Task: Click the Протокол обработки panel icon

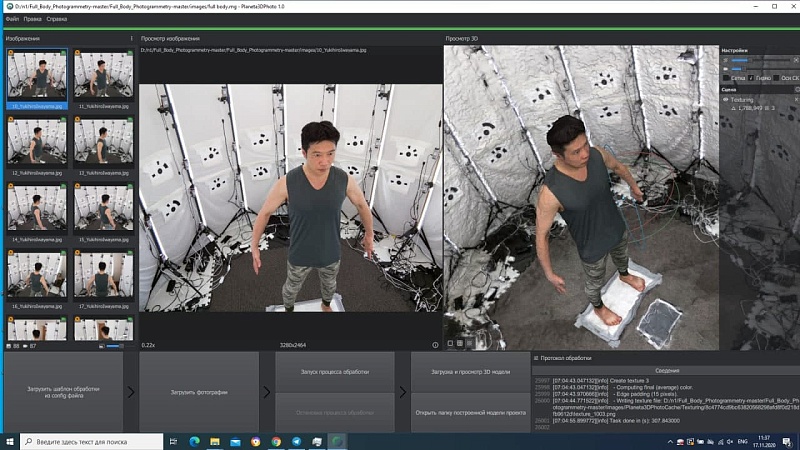Action: 536,358
